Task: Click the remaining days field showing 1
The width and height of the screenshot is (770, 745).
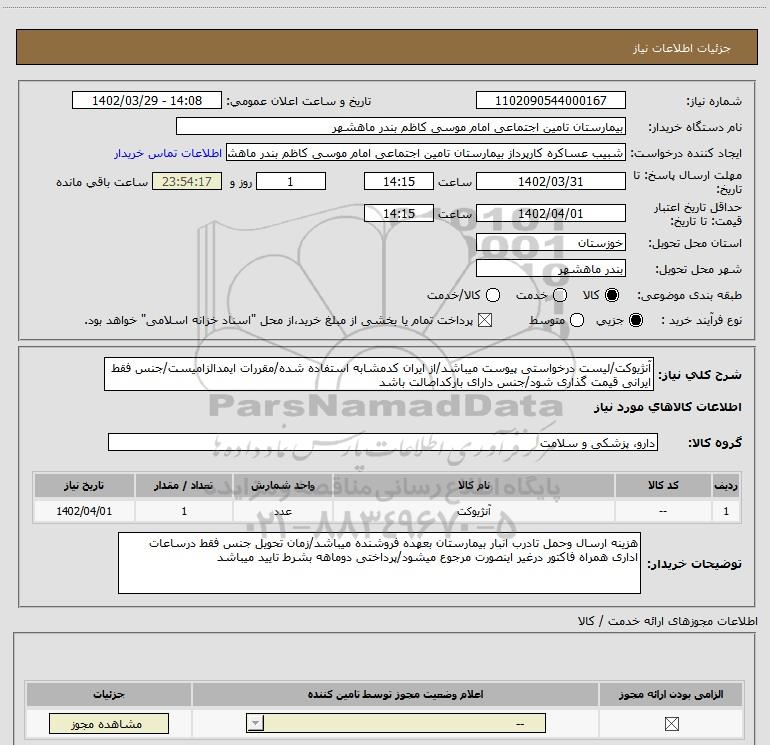Action: point(291,181)
